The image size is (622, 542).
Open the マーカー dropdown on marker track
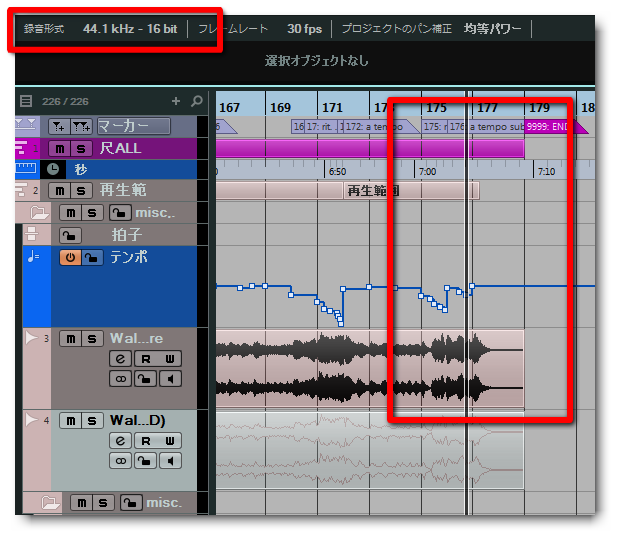(134, 126)
